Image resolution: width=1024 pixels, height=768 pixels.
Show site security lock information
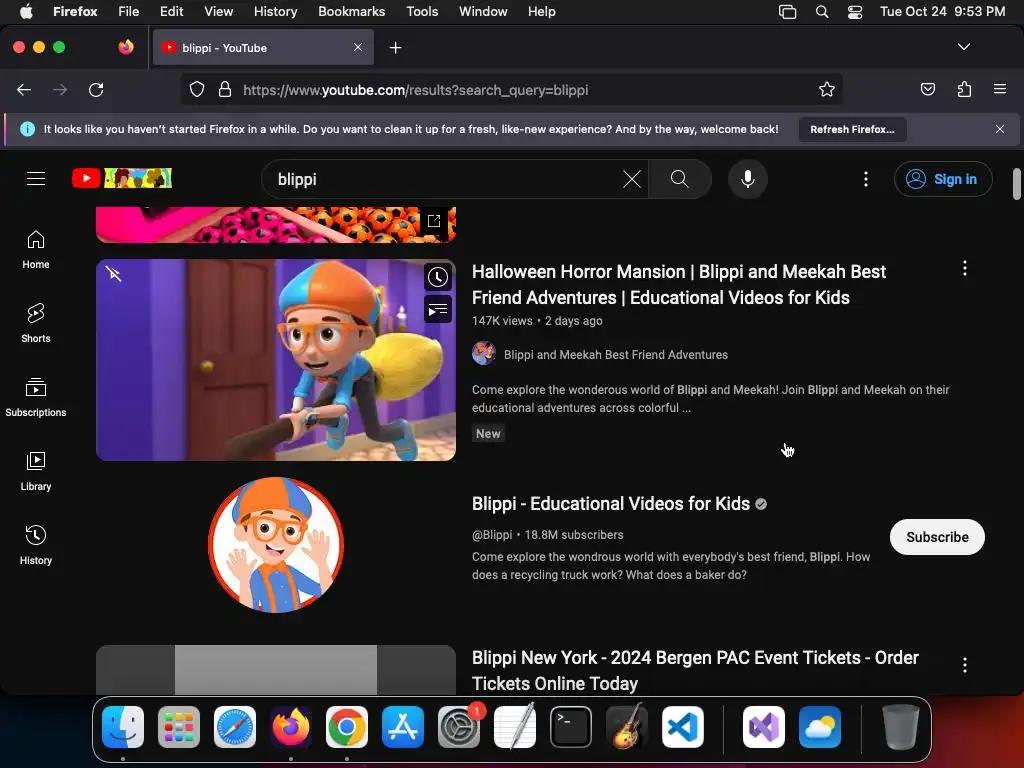coord(225,89)
